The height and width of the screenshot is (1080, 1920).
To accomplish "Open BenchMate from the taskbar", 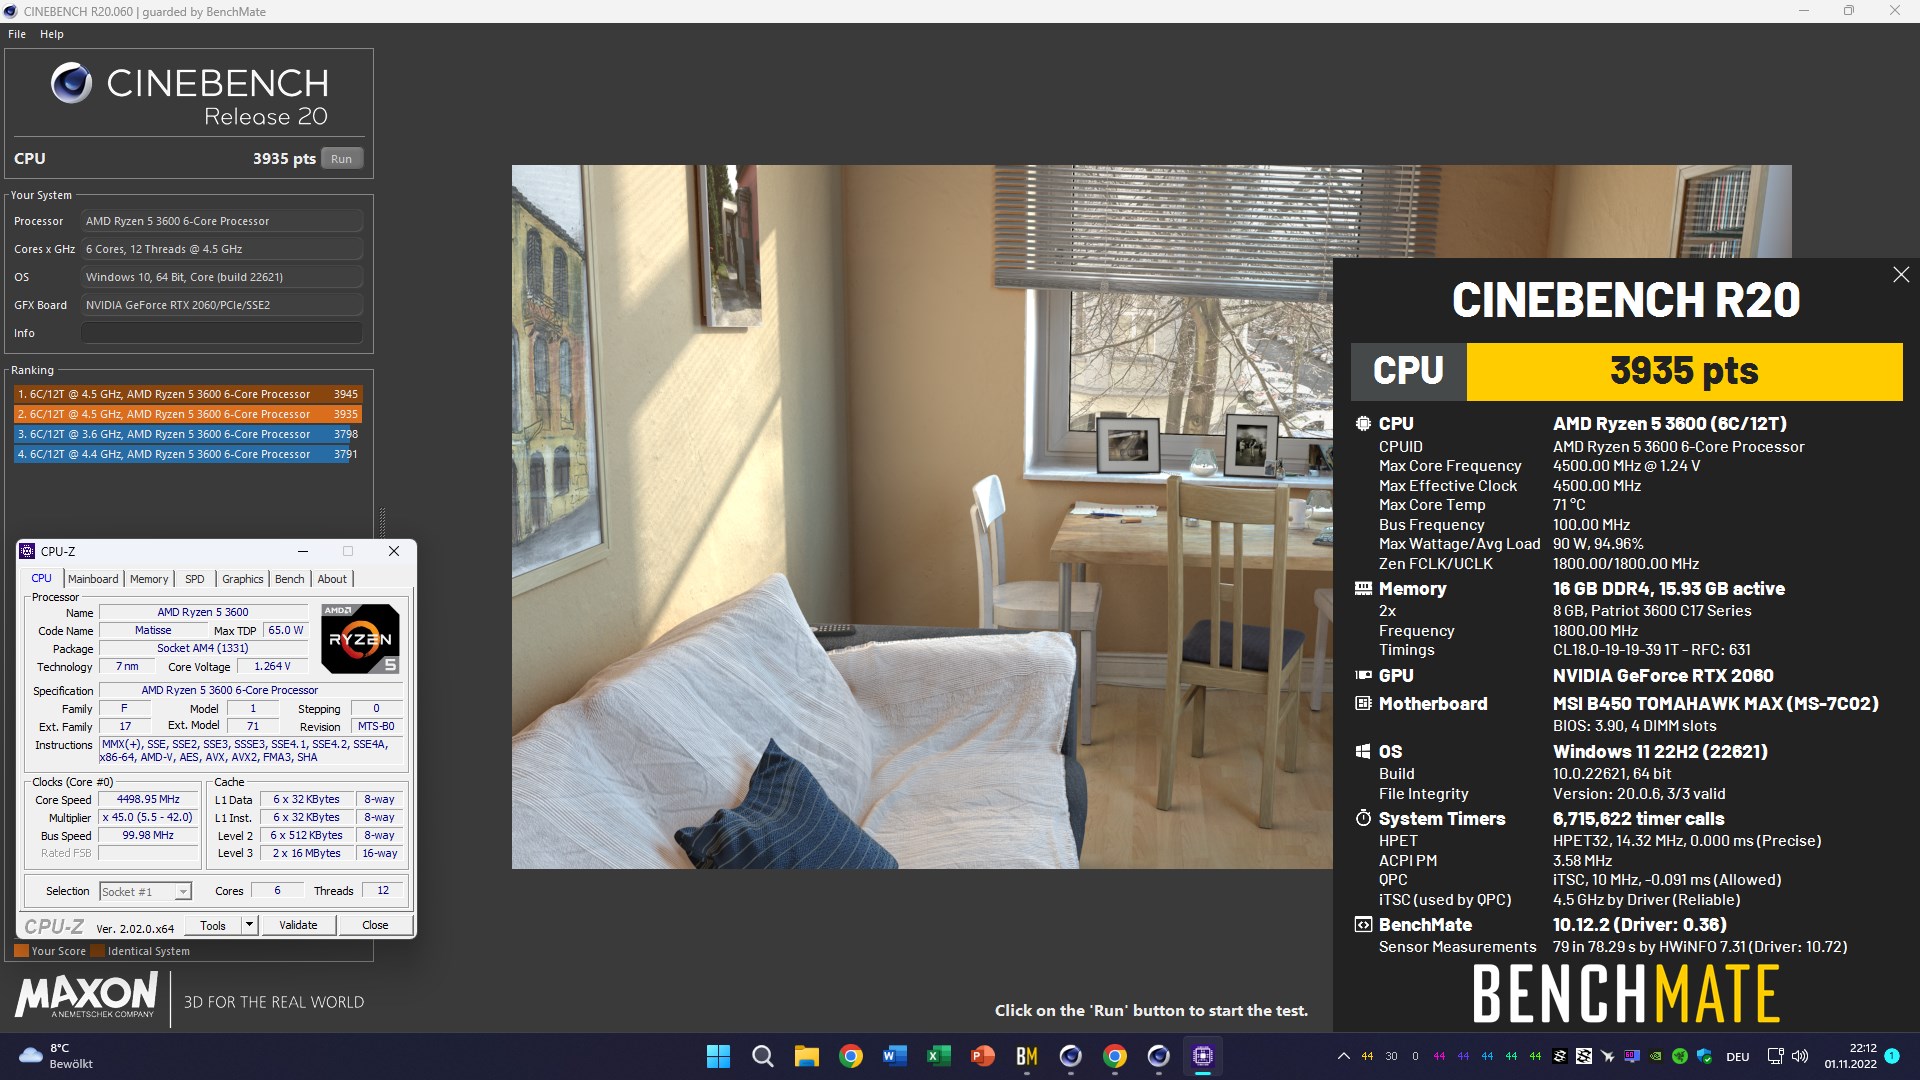I will [1027, 1056].
